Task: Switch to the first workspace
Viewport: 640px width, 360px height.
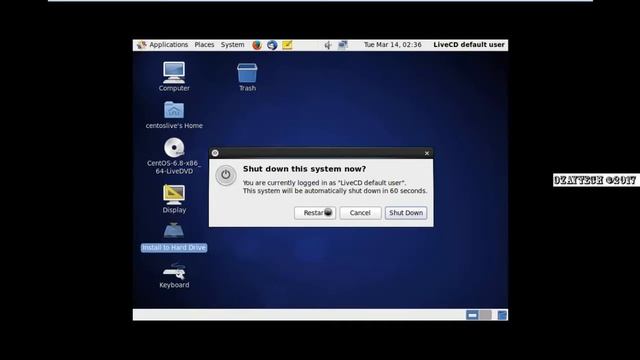Action: 472,315
